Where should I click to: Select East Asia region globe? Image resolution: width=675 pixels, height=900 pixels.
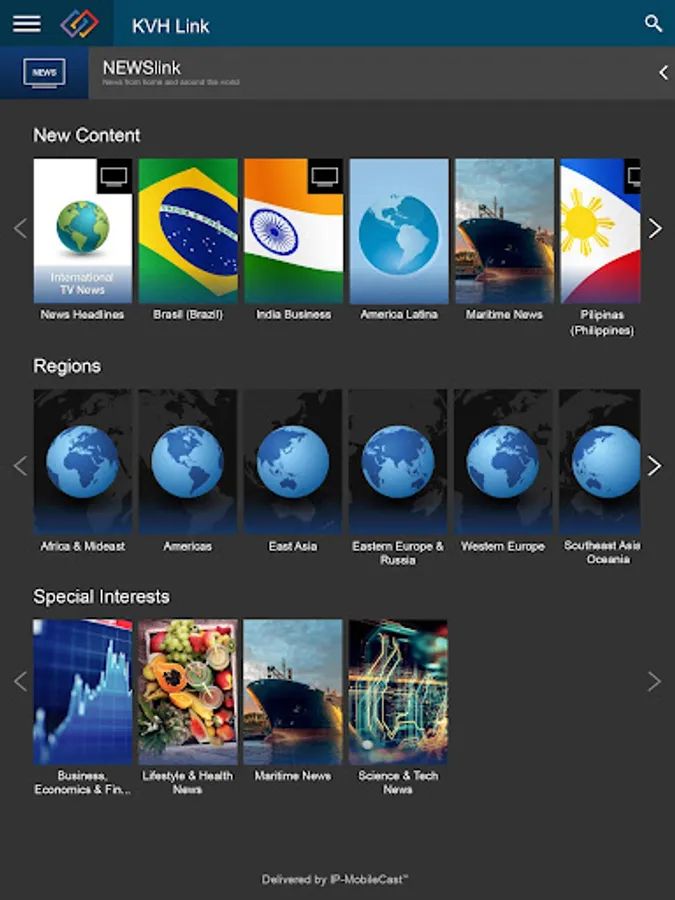click(293, 461)
